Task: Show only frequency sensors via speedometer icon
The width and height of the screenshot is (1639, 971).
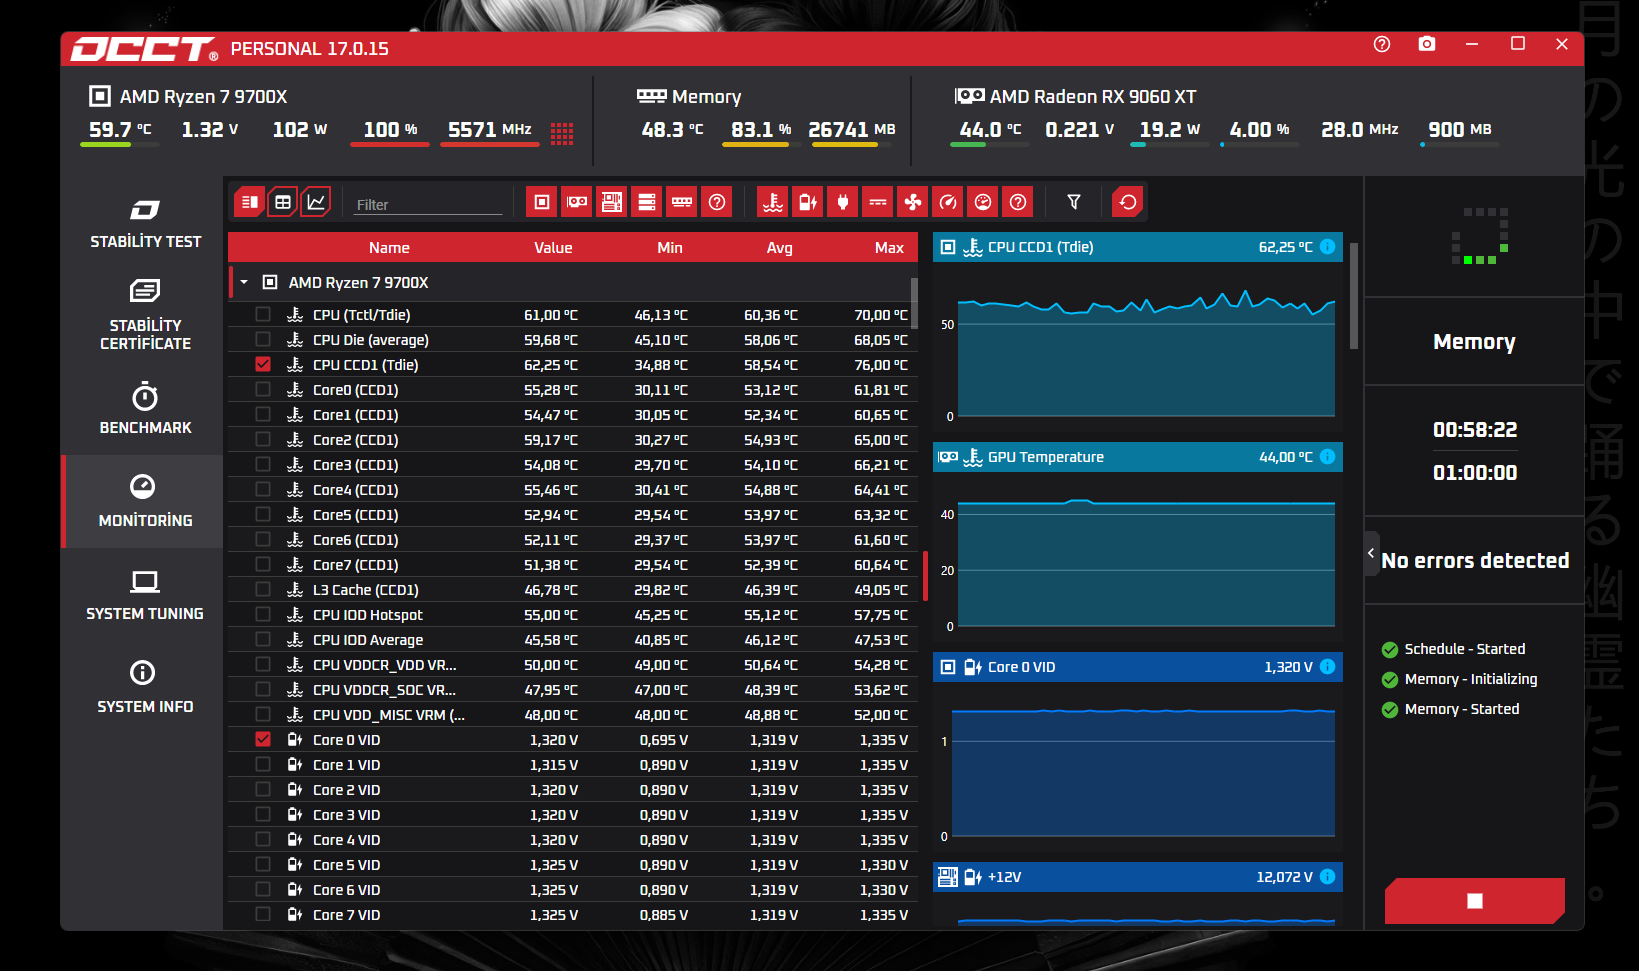Action: pyautogui.click(x=948, y=202)
